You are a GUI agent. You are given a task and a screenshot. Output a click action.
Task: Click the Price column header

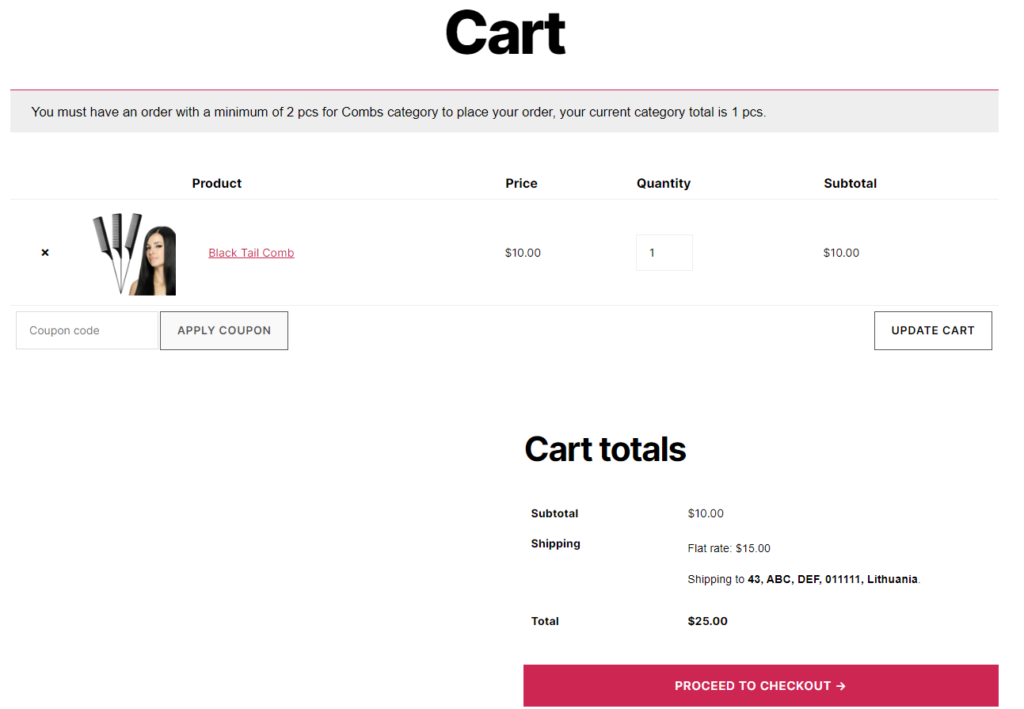pos(521,183)
